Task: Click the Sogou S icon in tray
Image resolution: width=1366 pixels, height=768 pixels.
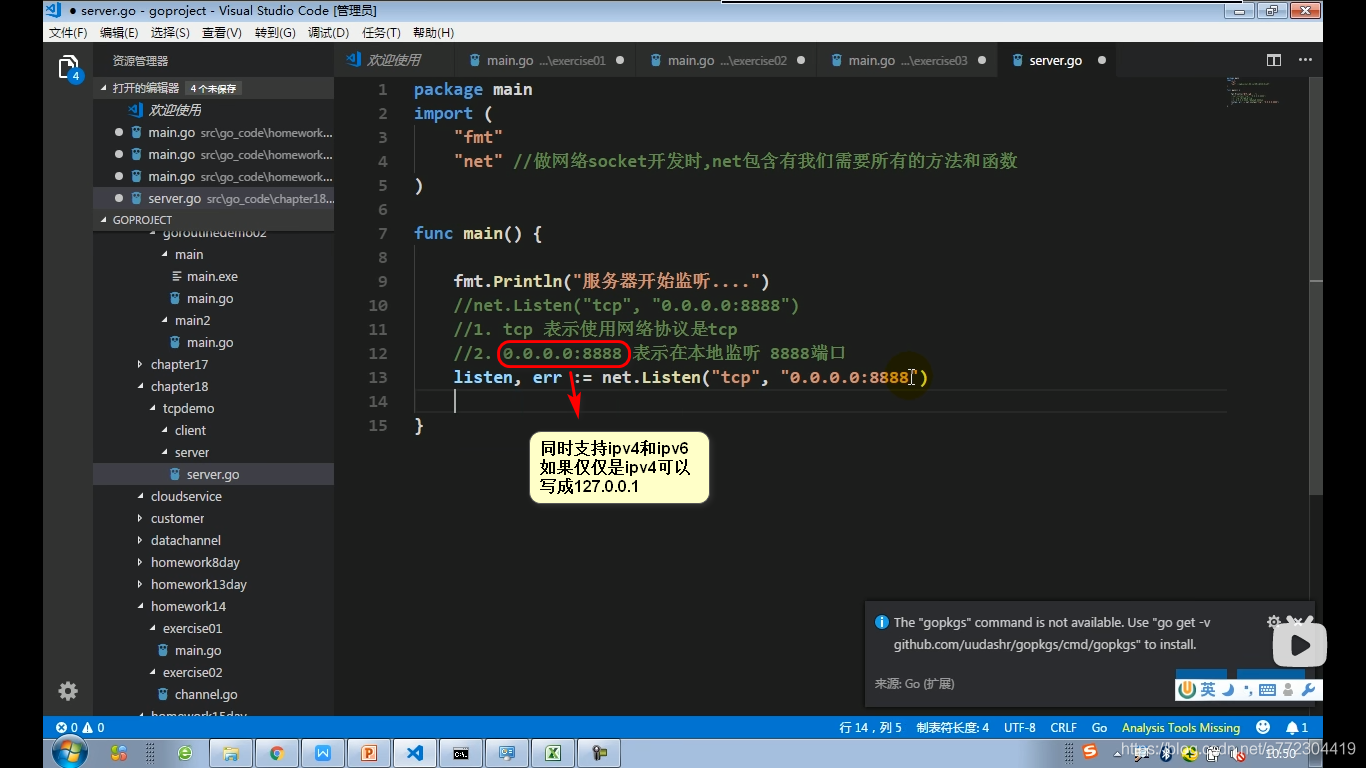Action: point(1090,751)
